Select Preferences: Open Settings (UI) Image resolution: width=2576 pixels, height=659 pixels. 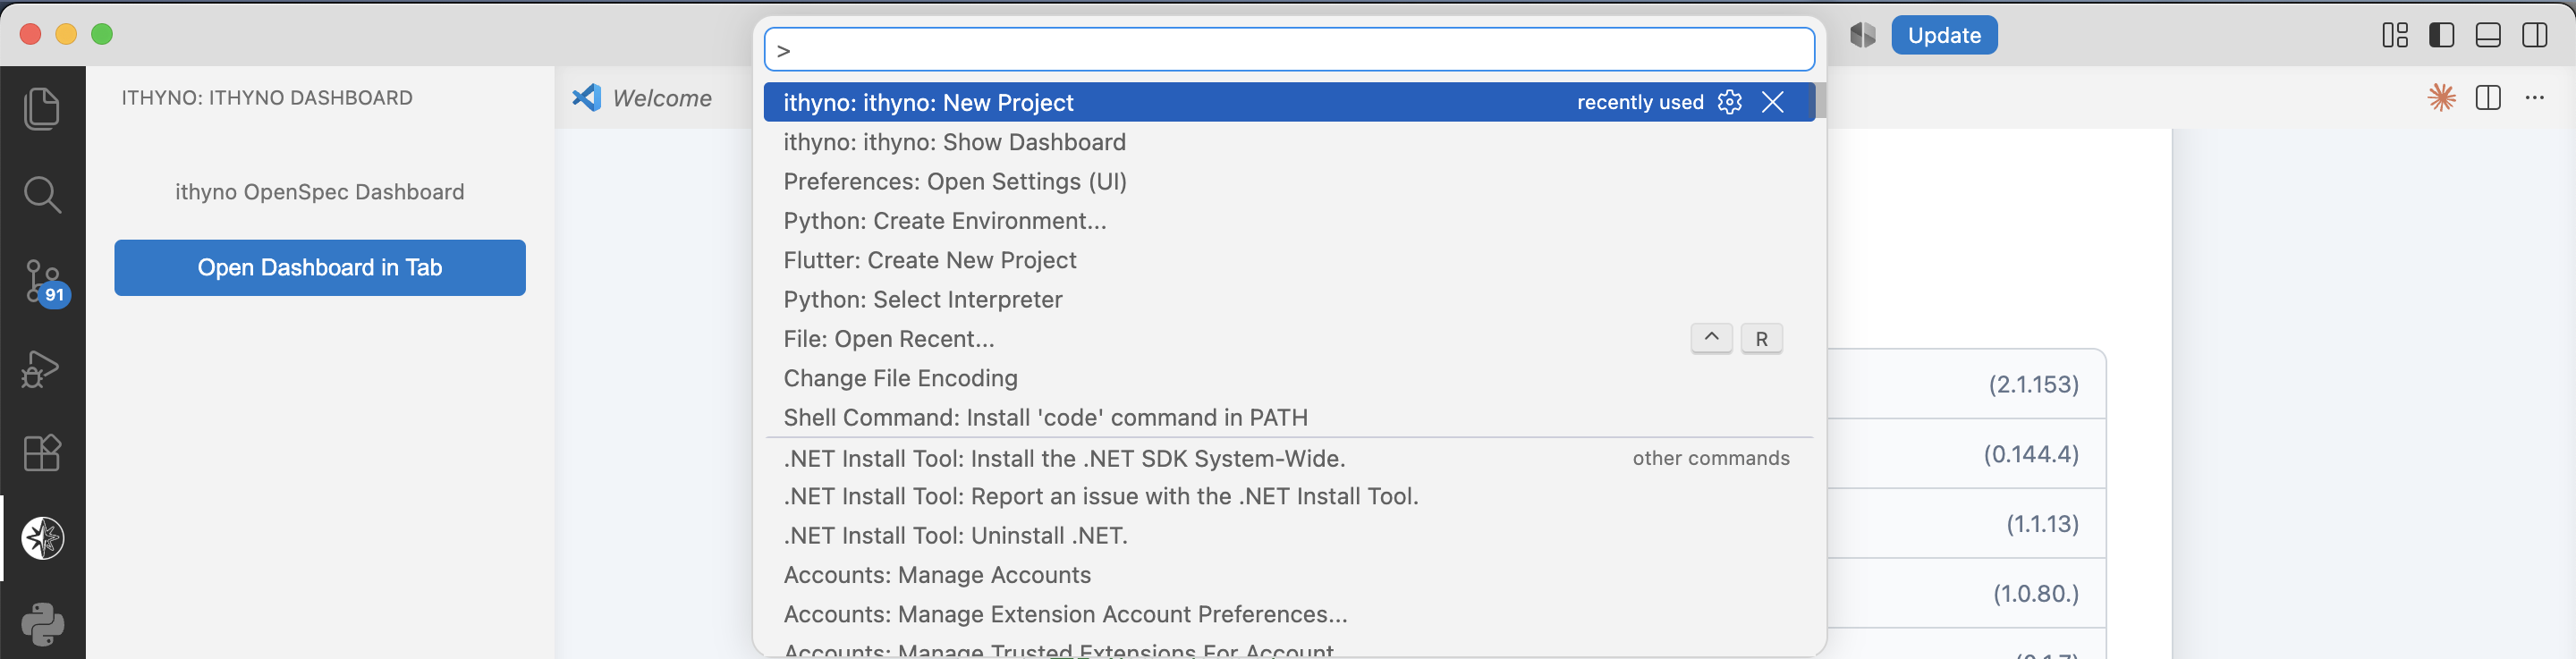1289,181
